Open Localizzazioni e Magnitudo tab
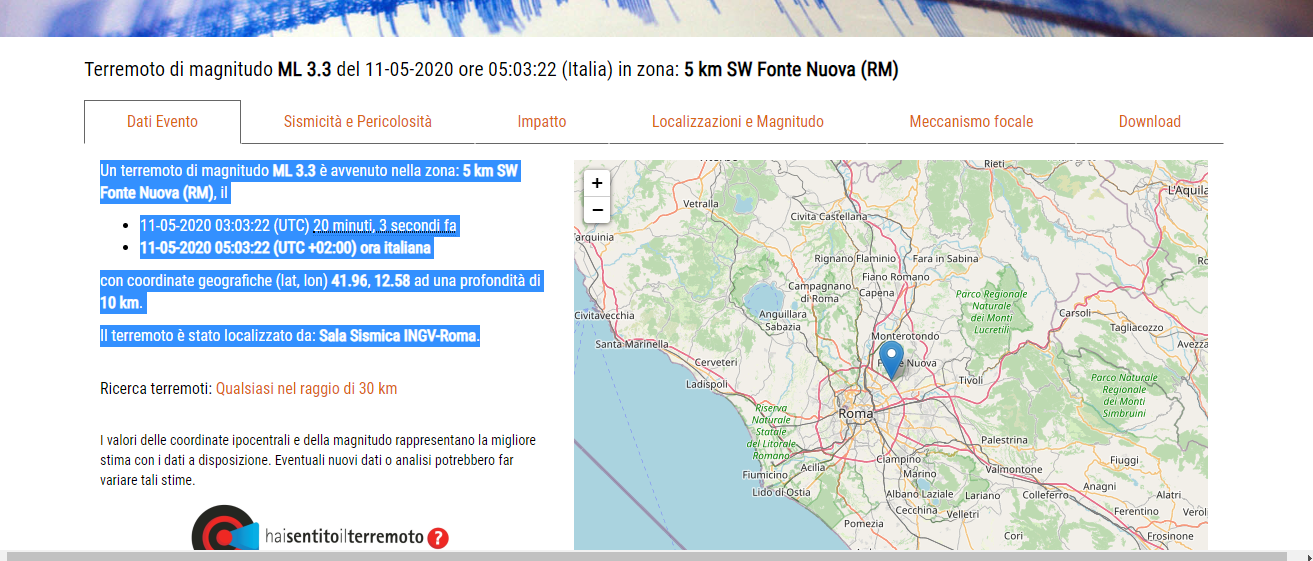This screenshot has width=1313, height=561. pos(738,122)
